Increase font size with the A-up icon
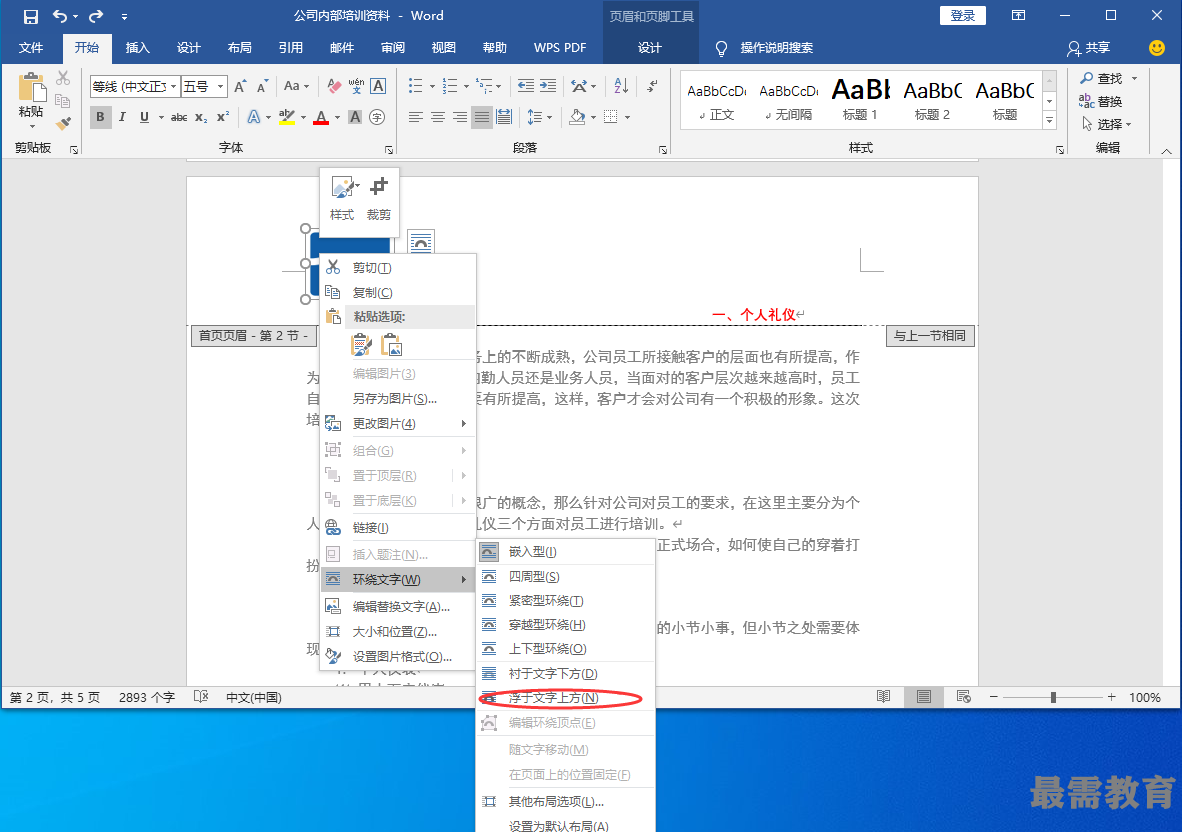 coord(240,87)
